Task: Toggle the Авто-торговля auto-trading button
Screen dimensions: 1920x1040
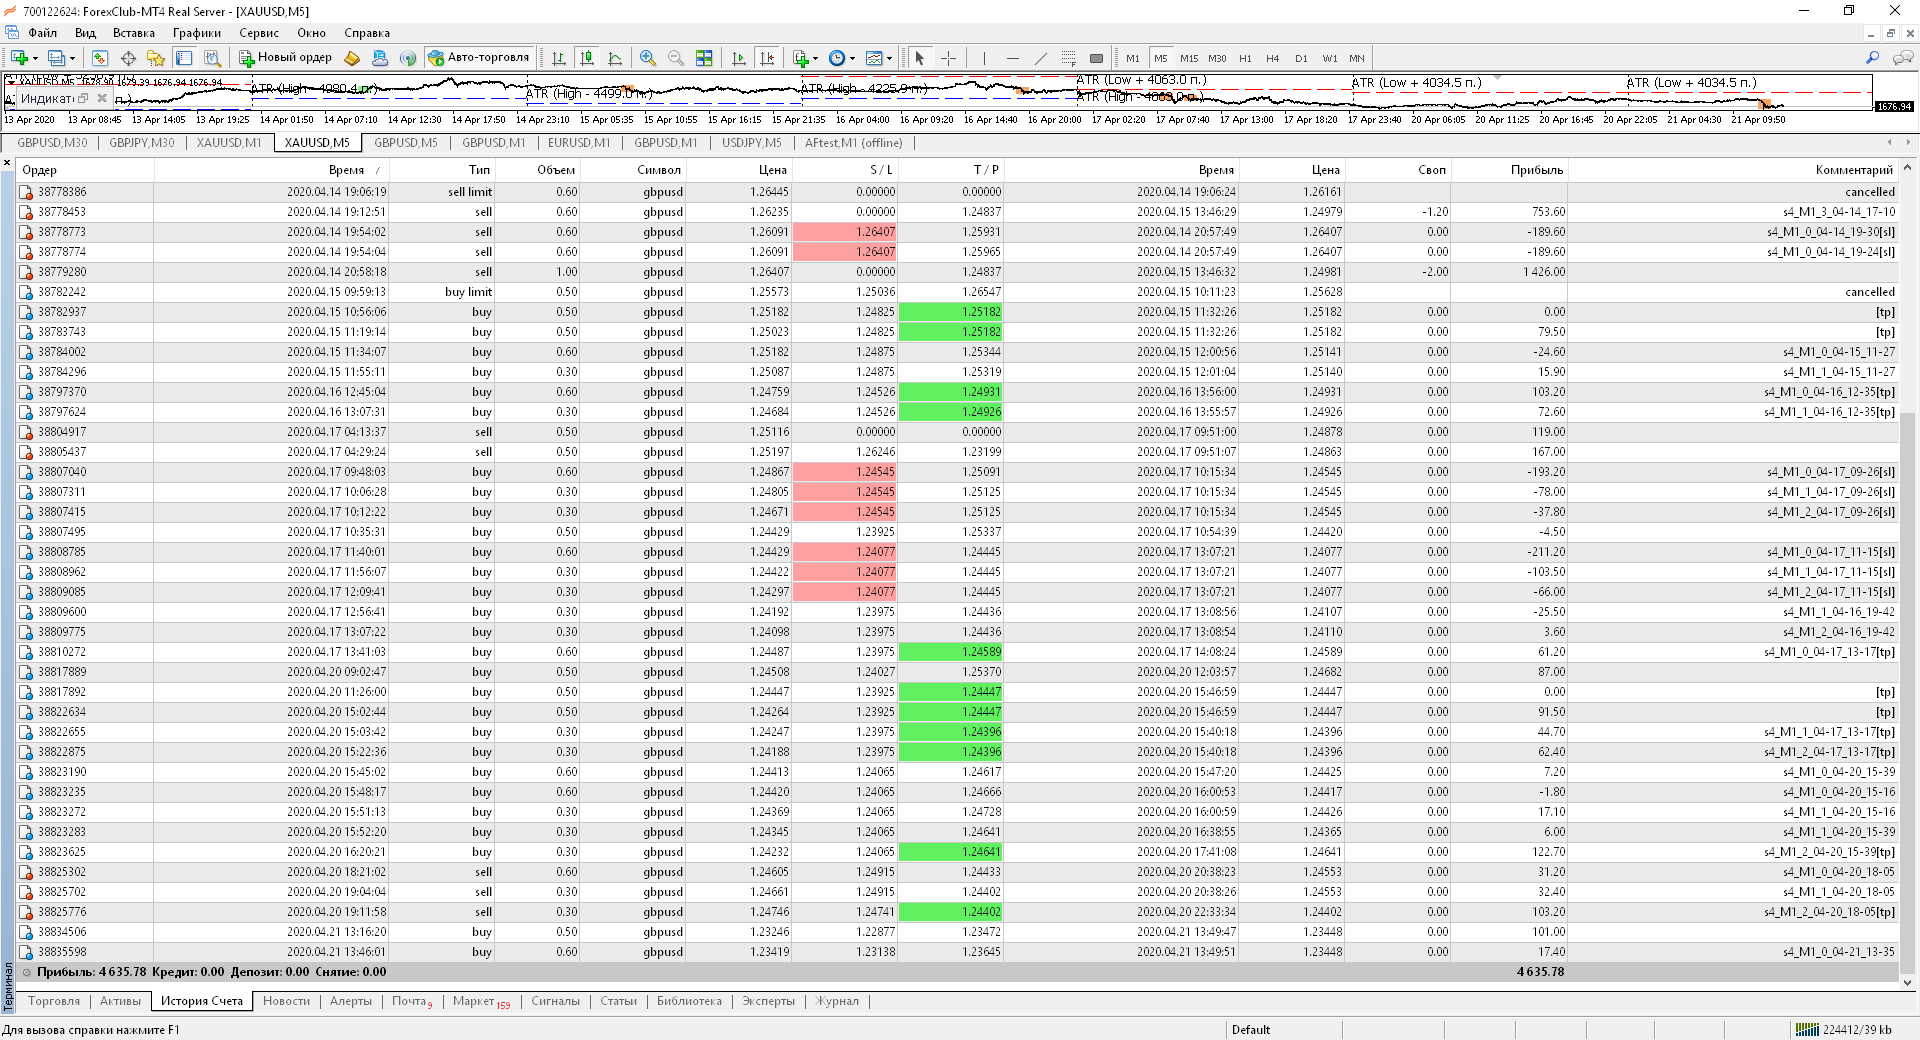Action: point(479,58)
